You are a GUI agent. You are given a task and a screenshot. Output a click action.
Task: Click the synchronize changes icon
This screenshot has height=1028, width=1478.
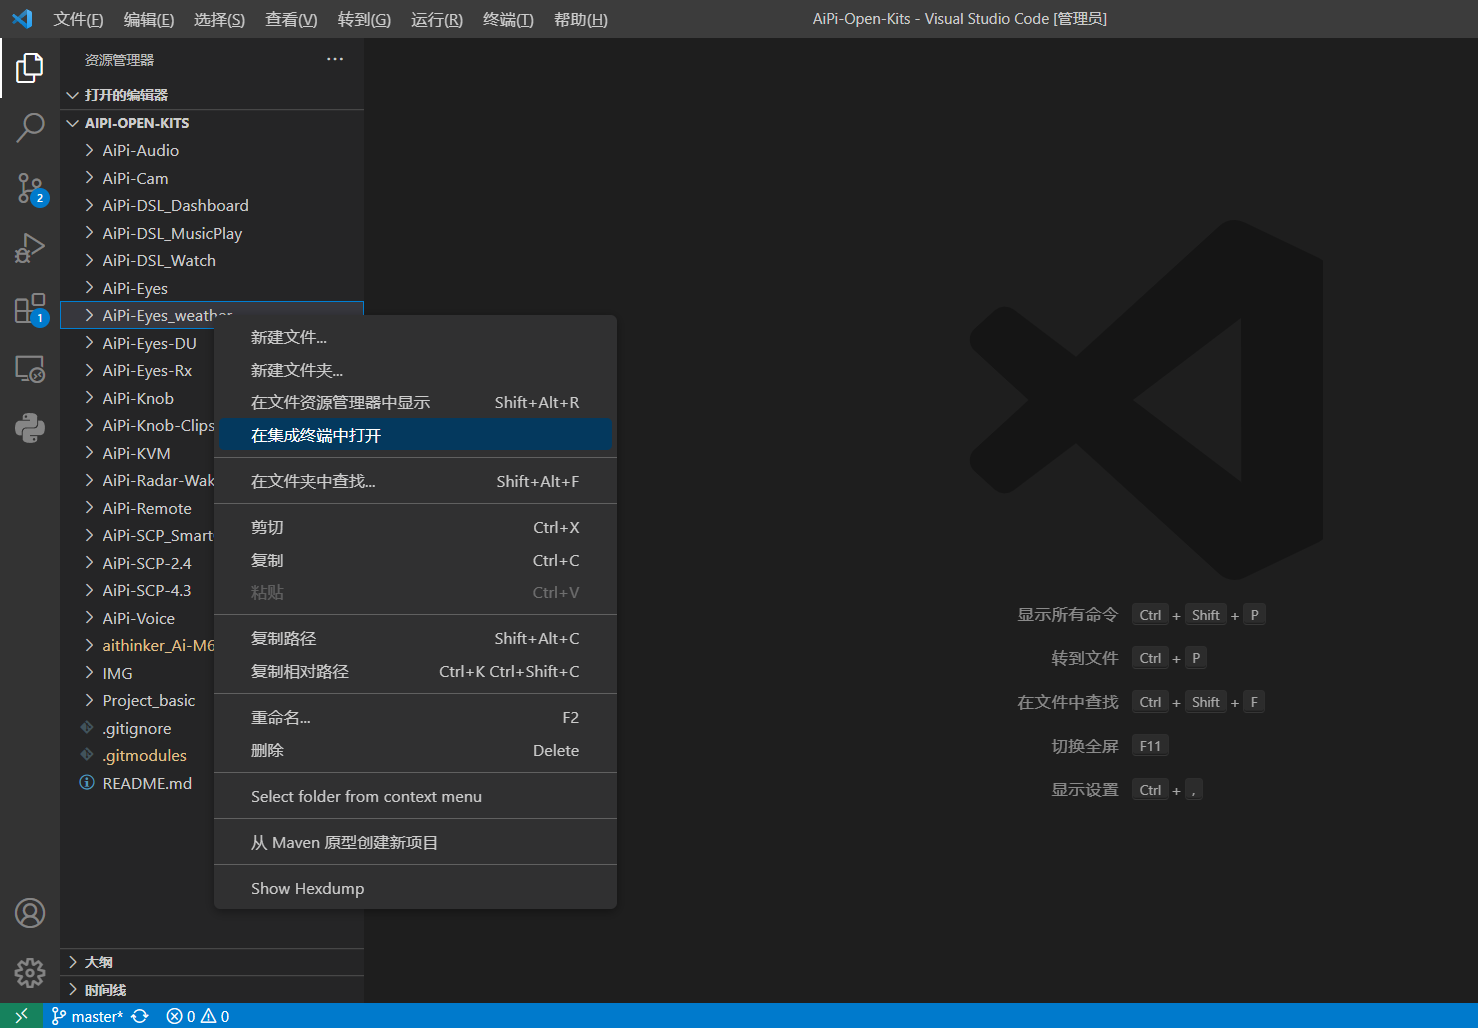(141, 1016)
